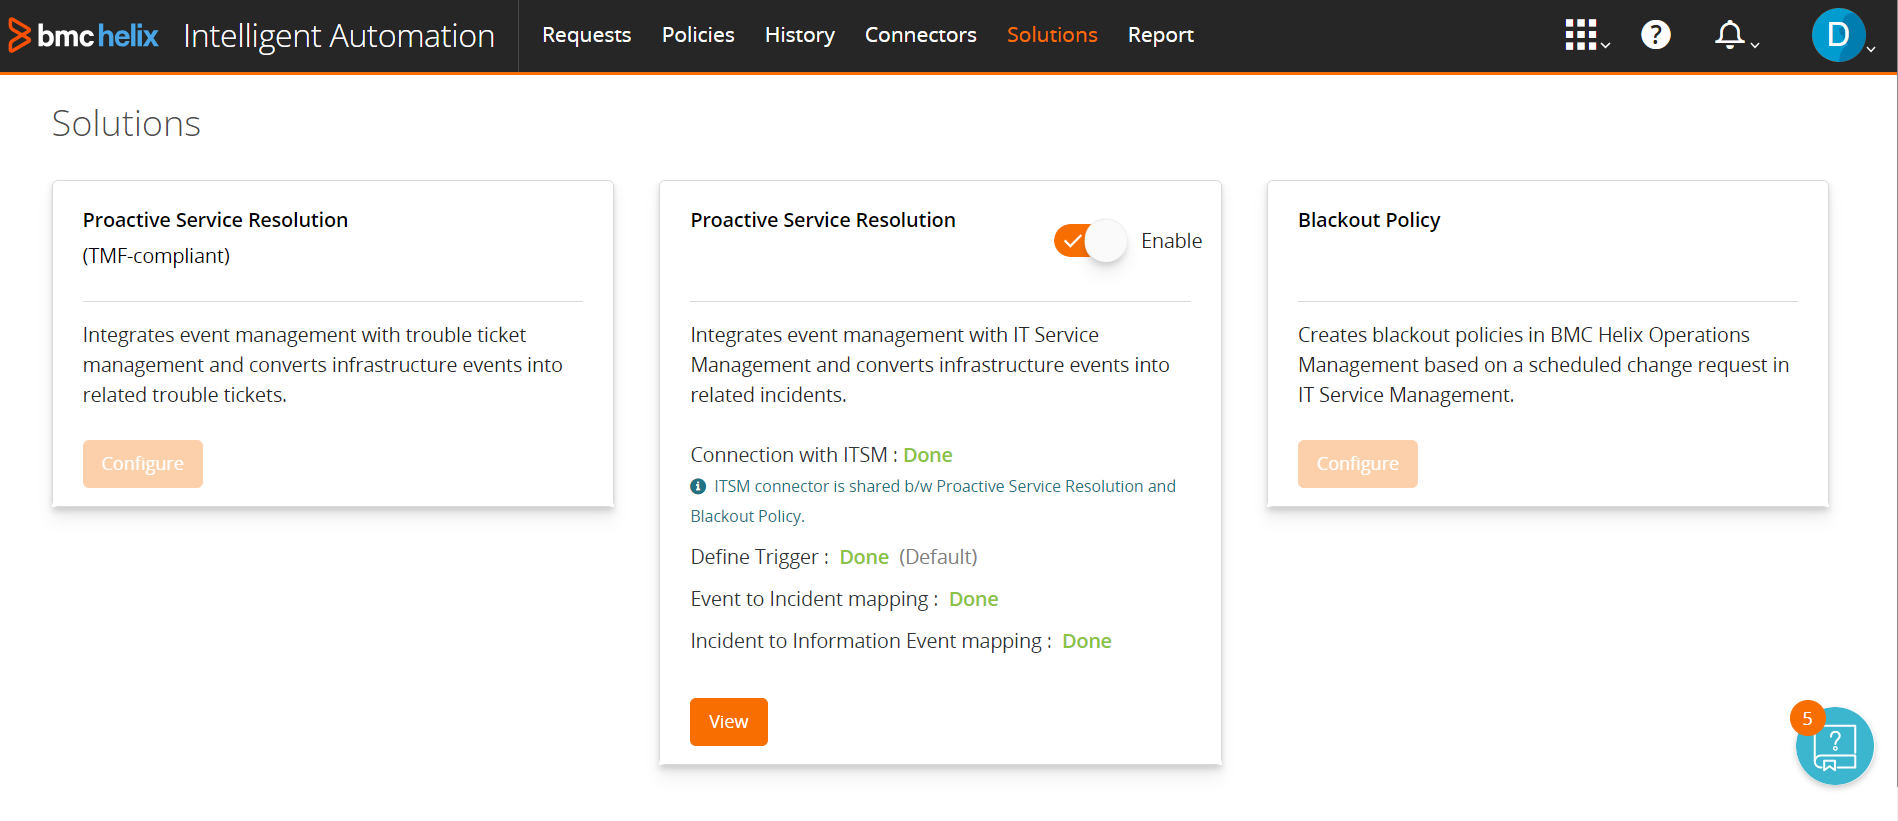Click Done status for Connection with ITSM
The height and width of the screenshot is (821, 1898).
[928, 455]
